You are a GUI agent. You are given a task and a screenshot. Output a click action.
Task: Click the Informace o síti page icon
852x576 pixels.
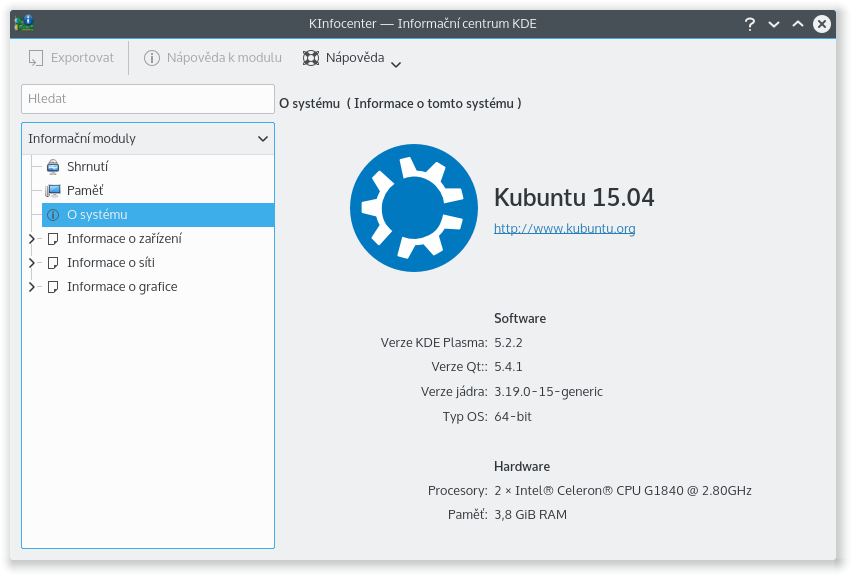click(53, 263)
